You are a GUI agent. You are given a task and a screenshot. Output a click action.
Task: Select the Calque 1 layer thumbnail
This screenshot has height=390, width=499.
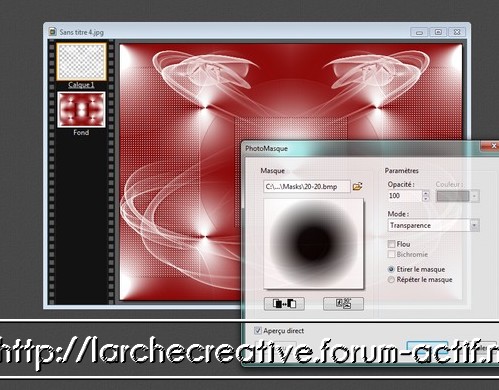point(81,62)
